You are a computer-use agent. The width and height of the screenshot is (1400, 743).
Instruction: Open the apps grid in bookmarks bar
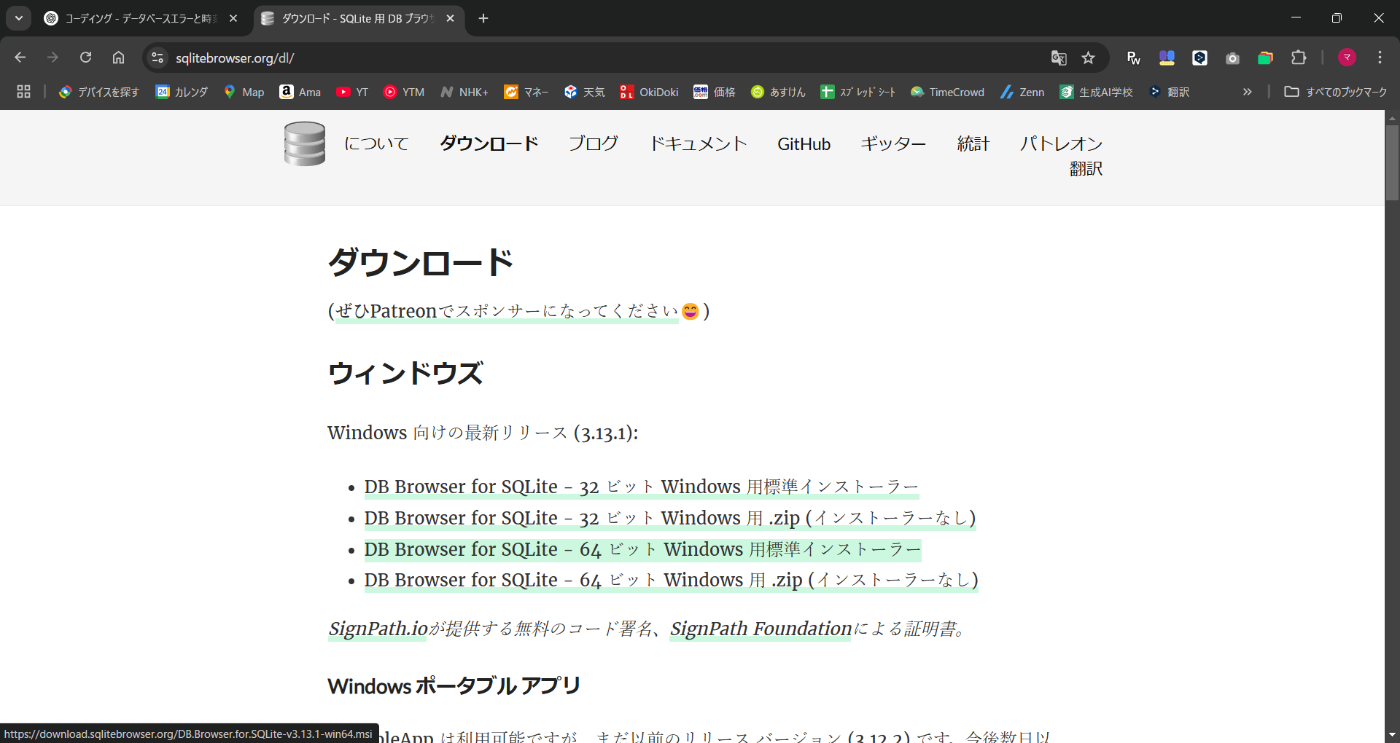pos(24,91)
